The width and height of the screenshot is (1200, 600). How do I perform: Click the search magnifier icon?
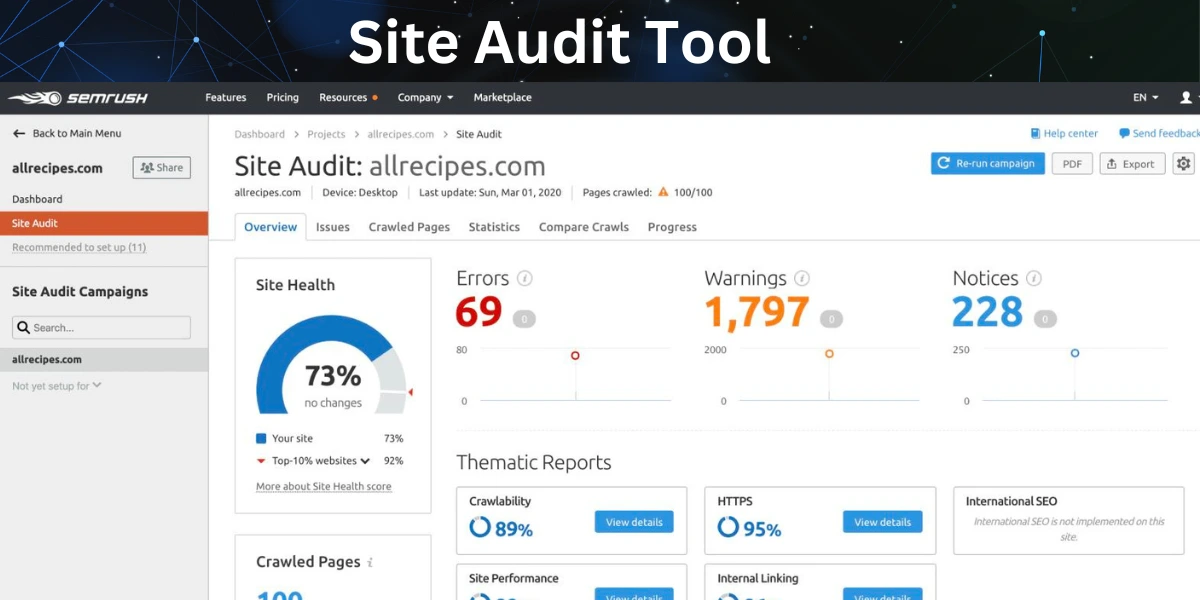(x=24, y=327)
